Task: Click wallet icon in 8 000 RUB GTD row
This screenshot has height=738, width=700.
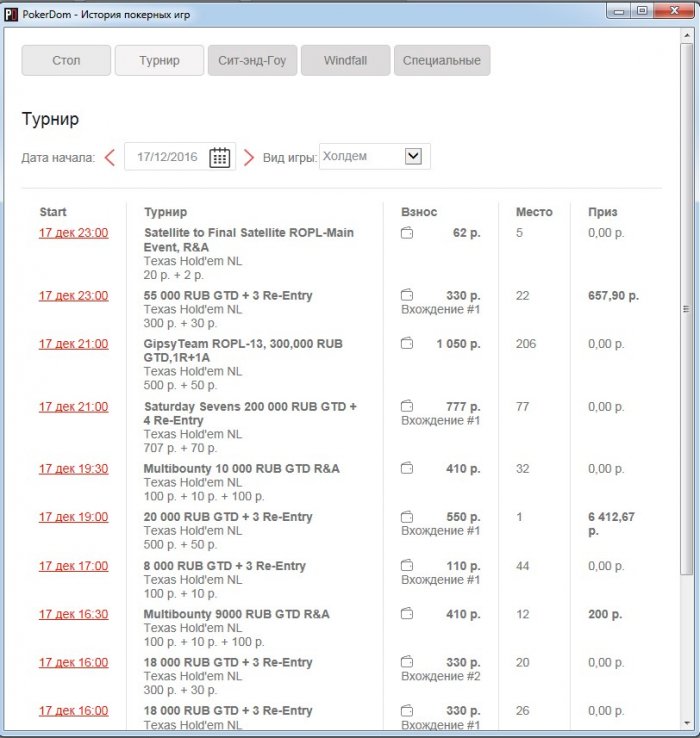Action: click(x=407, y=565)
